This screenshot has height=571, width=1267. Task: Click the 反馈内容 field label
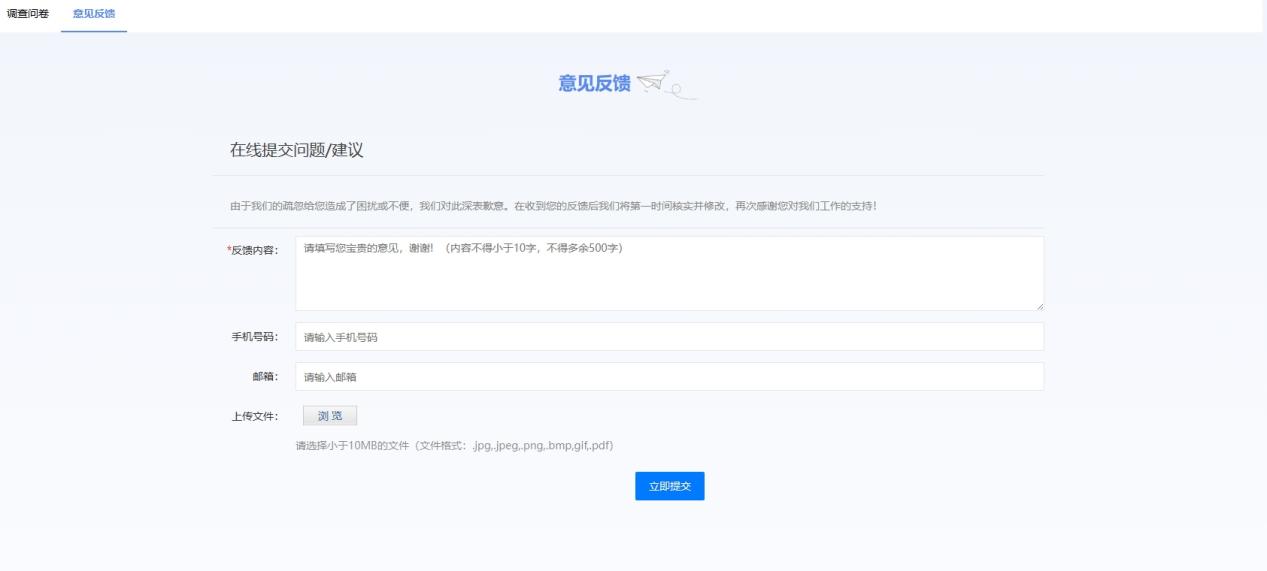click(255, 249)
